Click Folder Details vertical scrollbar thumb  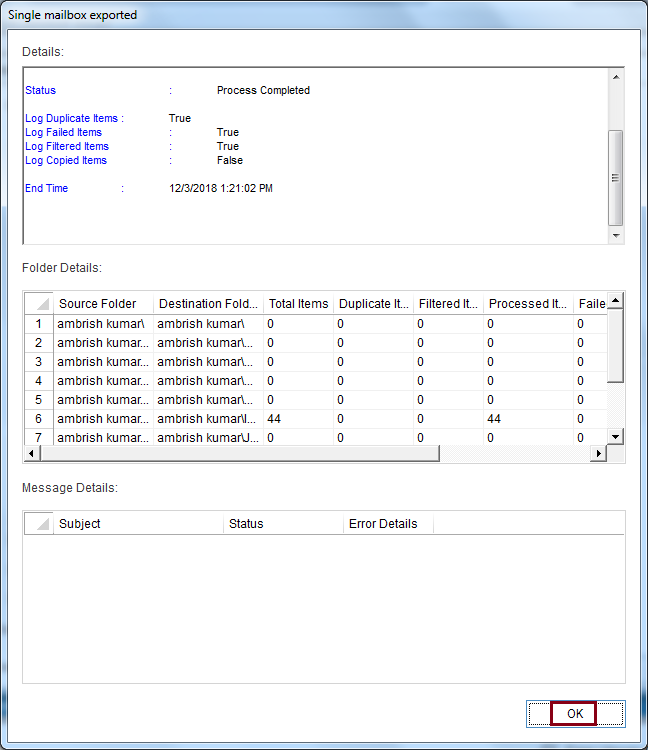615,345
